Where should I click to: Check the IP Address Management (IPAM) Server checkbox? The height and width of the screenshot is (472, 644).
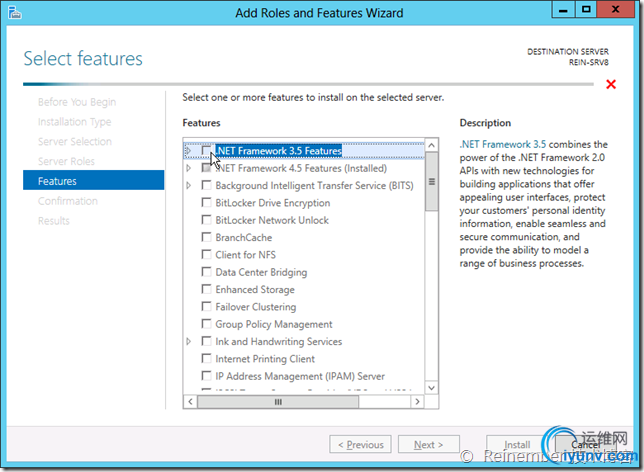click(206, 376)
